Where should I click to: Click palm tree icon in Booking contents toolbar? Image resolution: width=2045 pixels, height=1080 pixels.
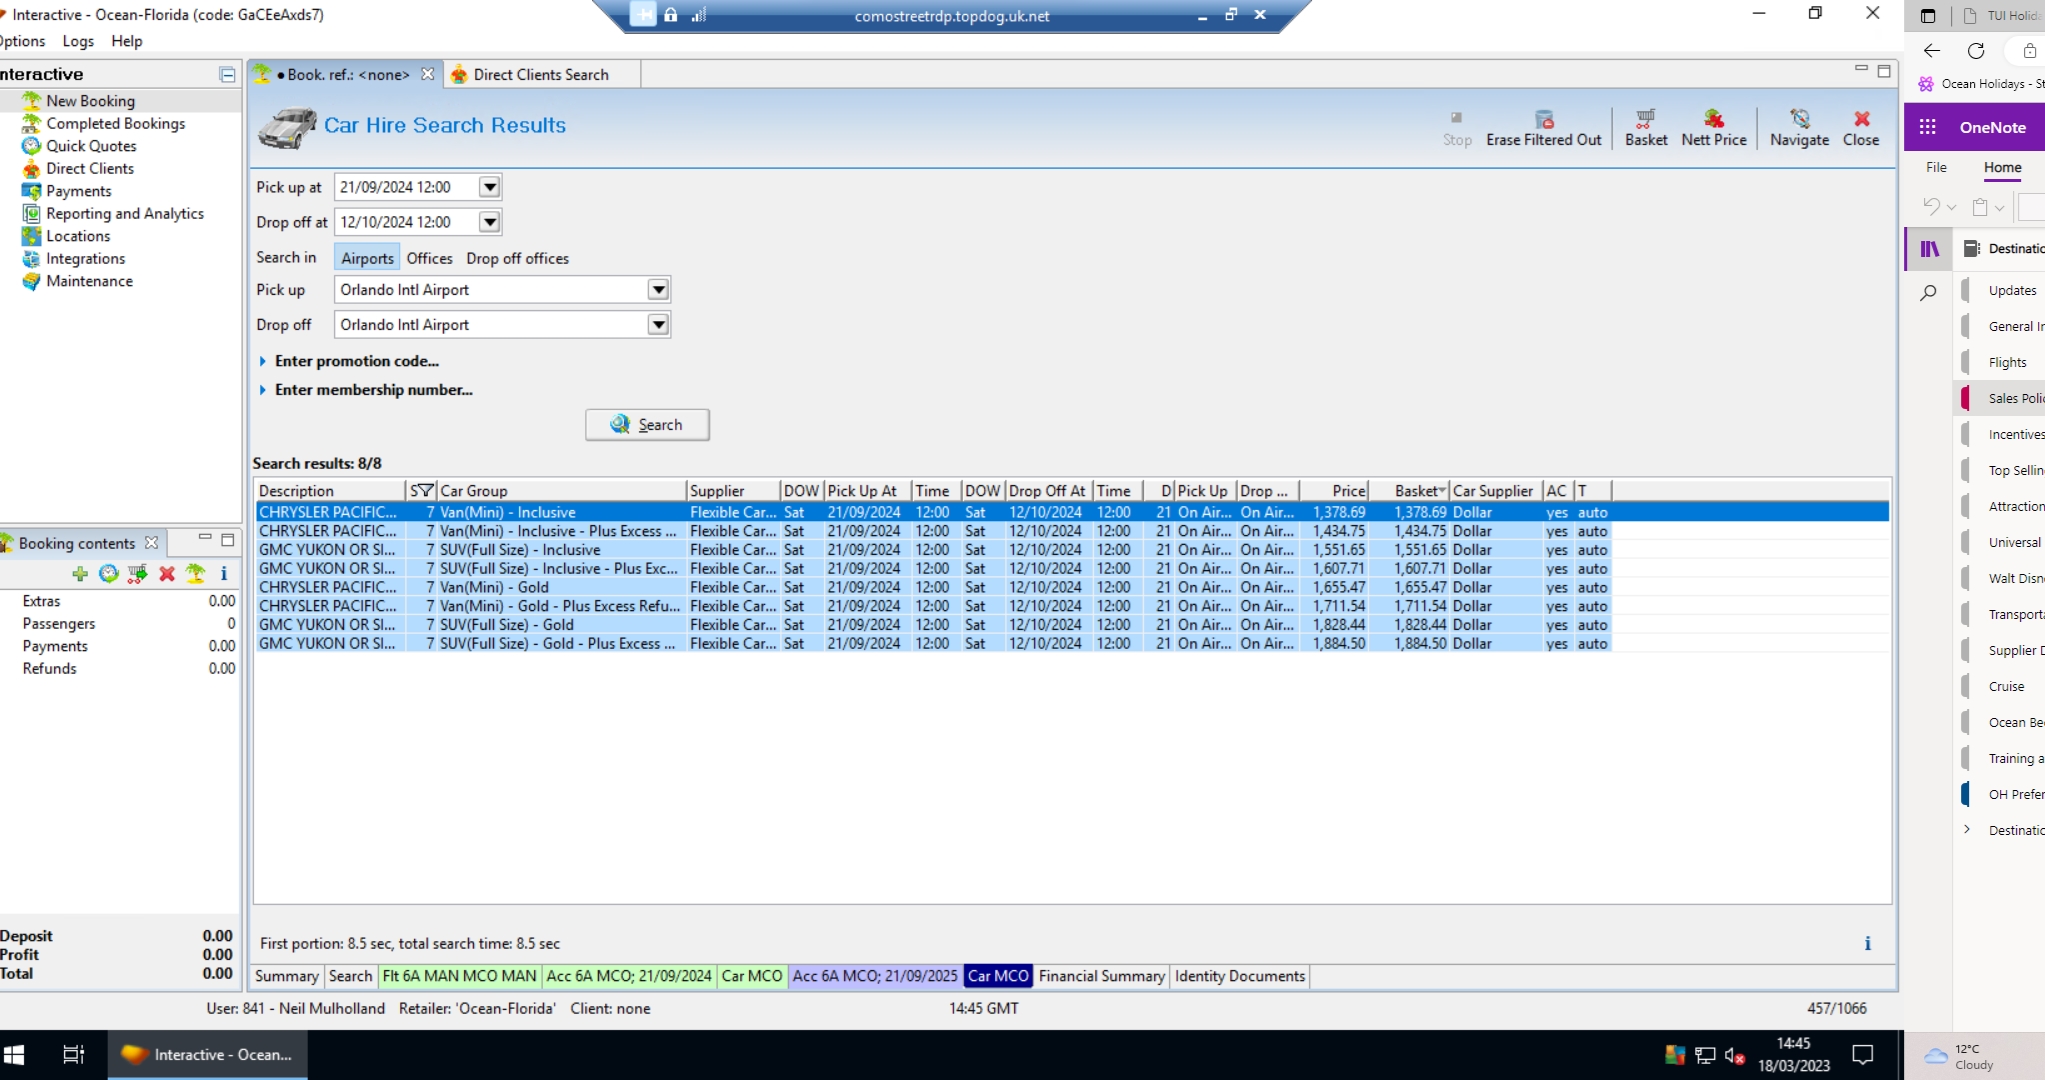(196, 573)
